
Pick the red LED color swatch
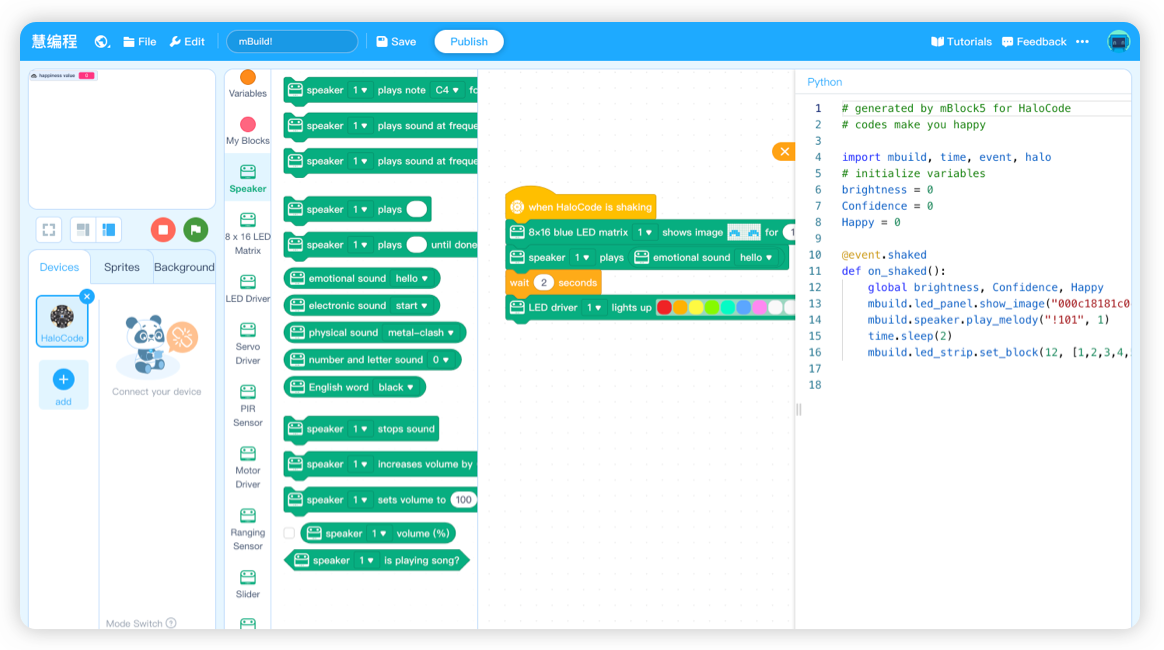point(664,307)
